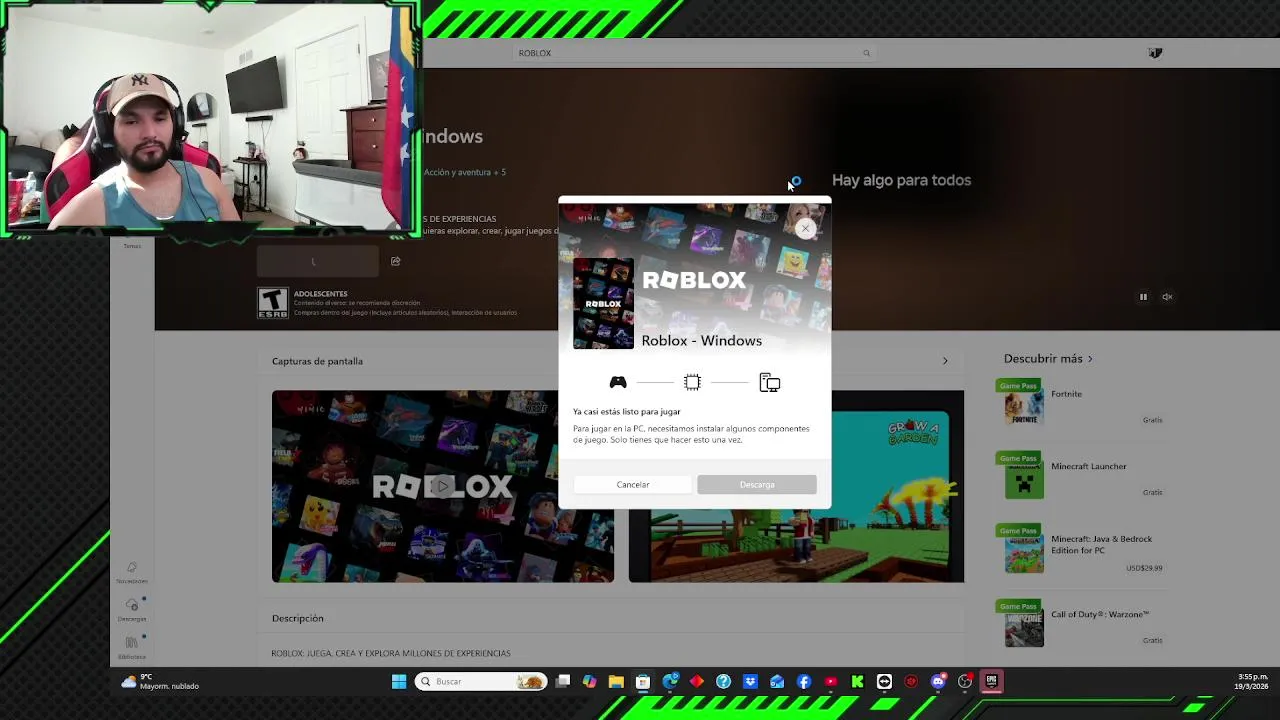Click the search magnifier icon in Store

pyautogui.click(x=866, y=53)
